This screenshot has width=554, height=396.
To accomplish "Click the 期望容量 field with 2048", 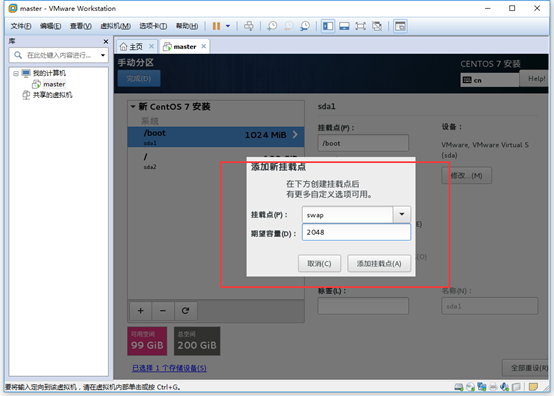I will 356,232.
